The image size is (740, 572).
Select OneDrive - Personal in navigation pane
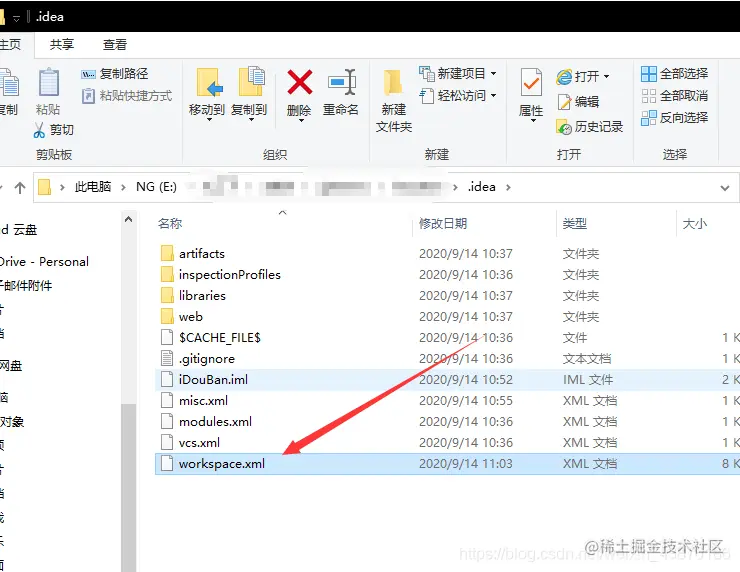44,261
